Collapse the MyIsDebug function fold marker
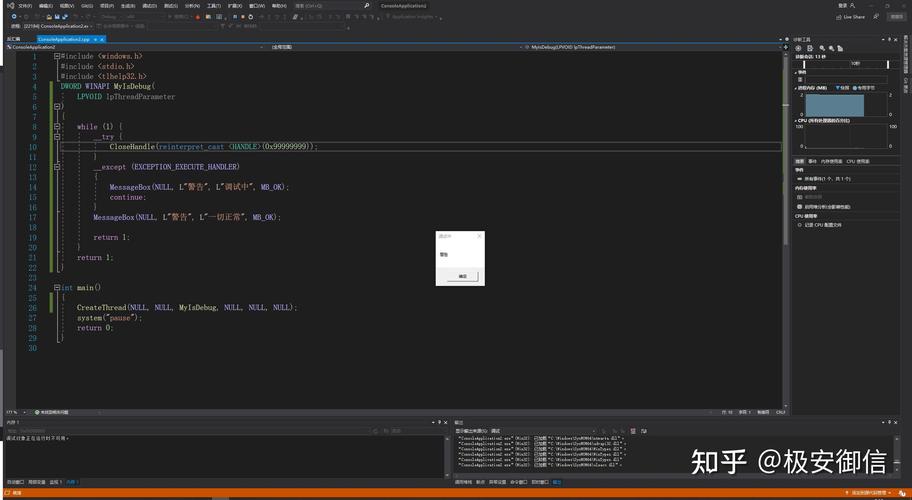Viewport: 912px width, 500px height. tap(57, 106)
